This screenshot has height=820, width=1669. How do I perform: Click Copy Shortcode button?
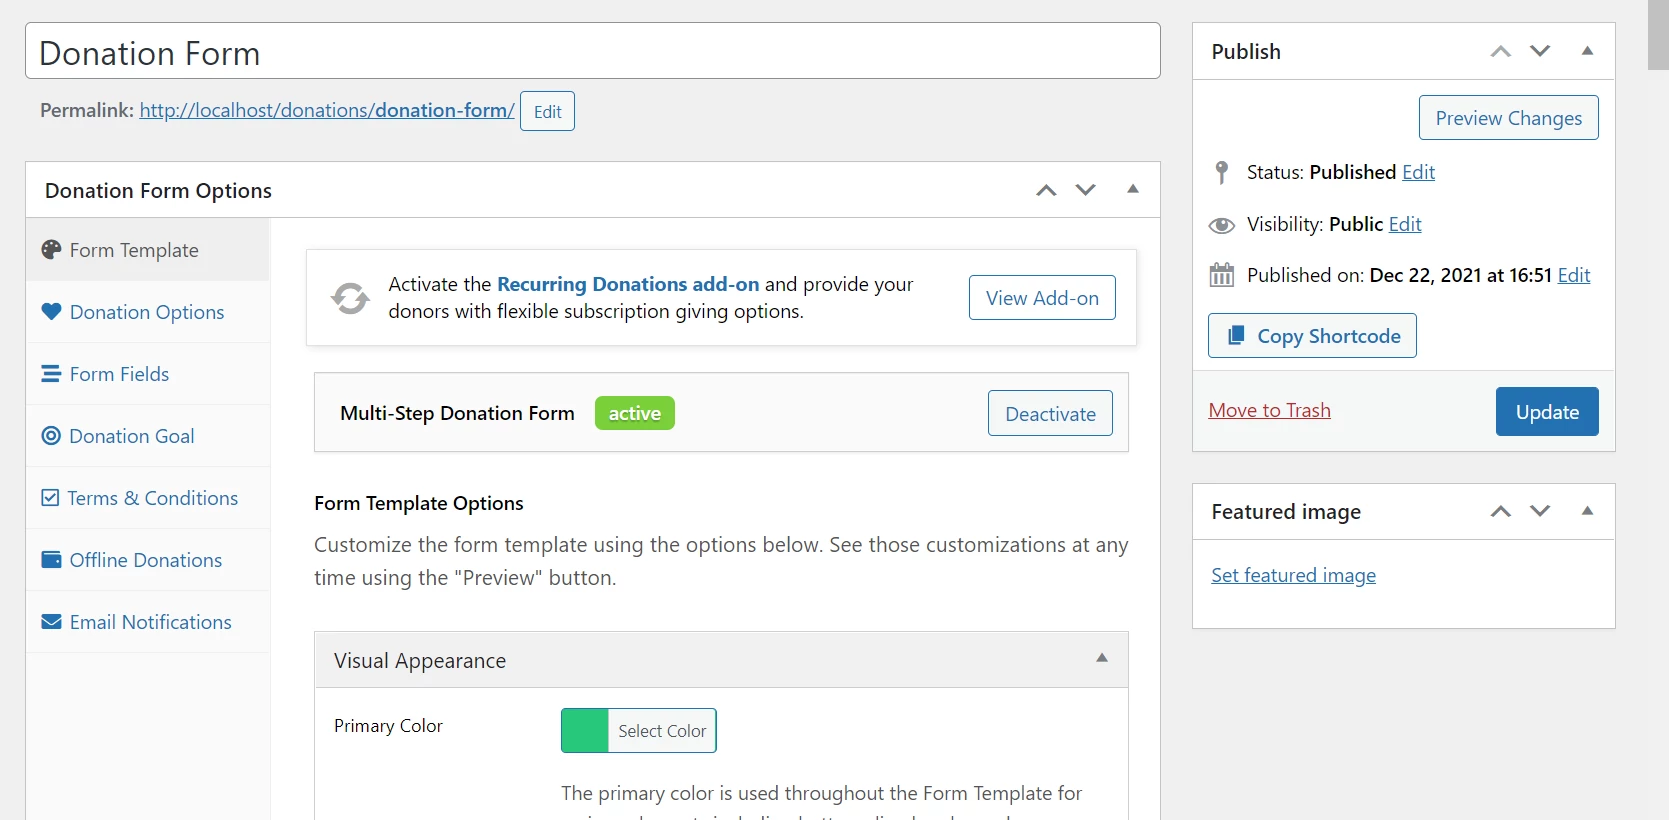tap(1312, 336)
